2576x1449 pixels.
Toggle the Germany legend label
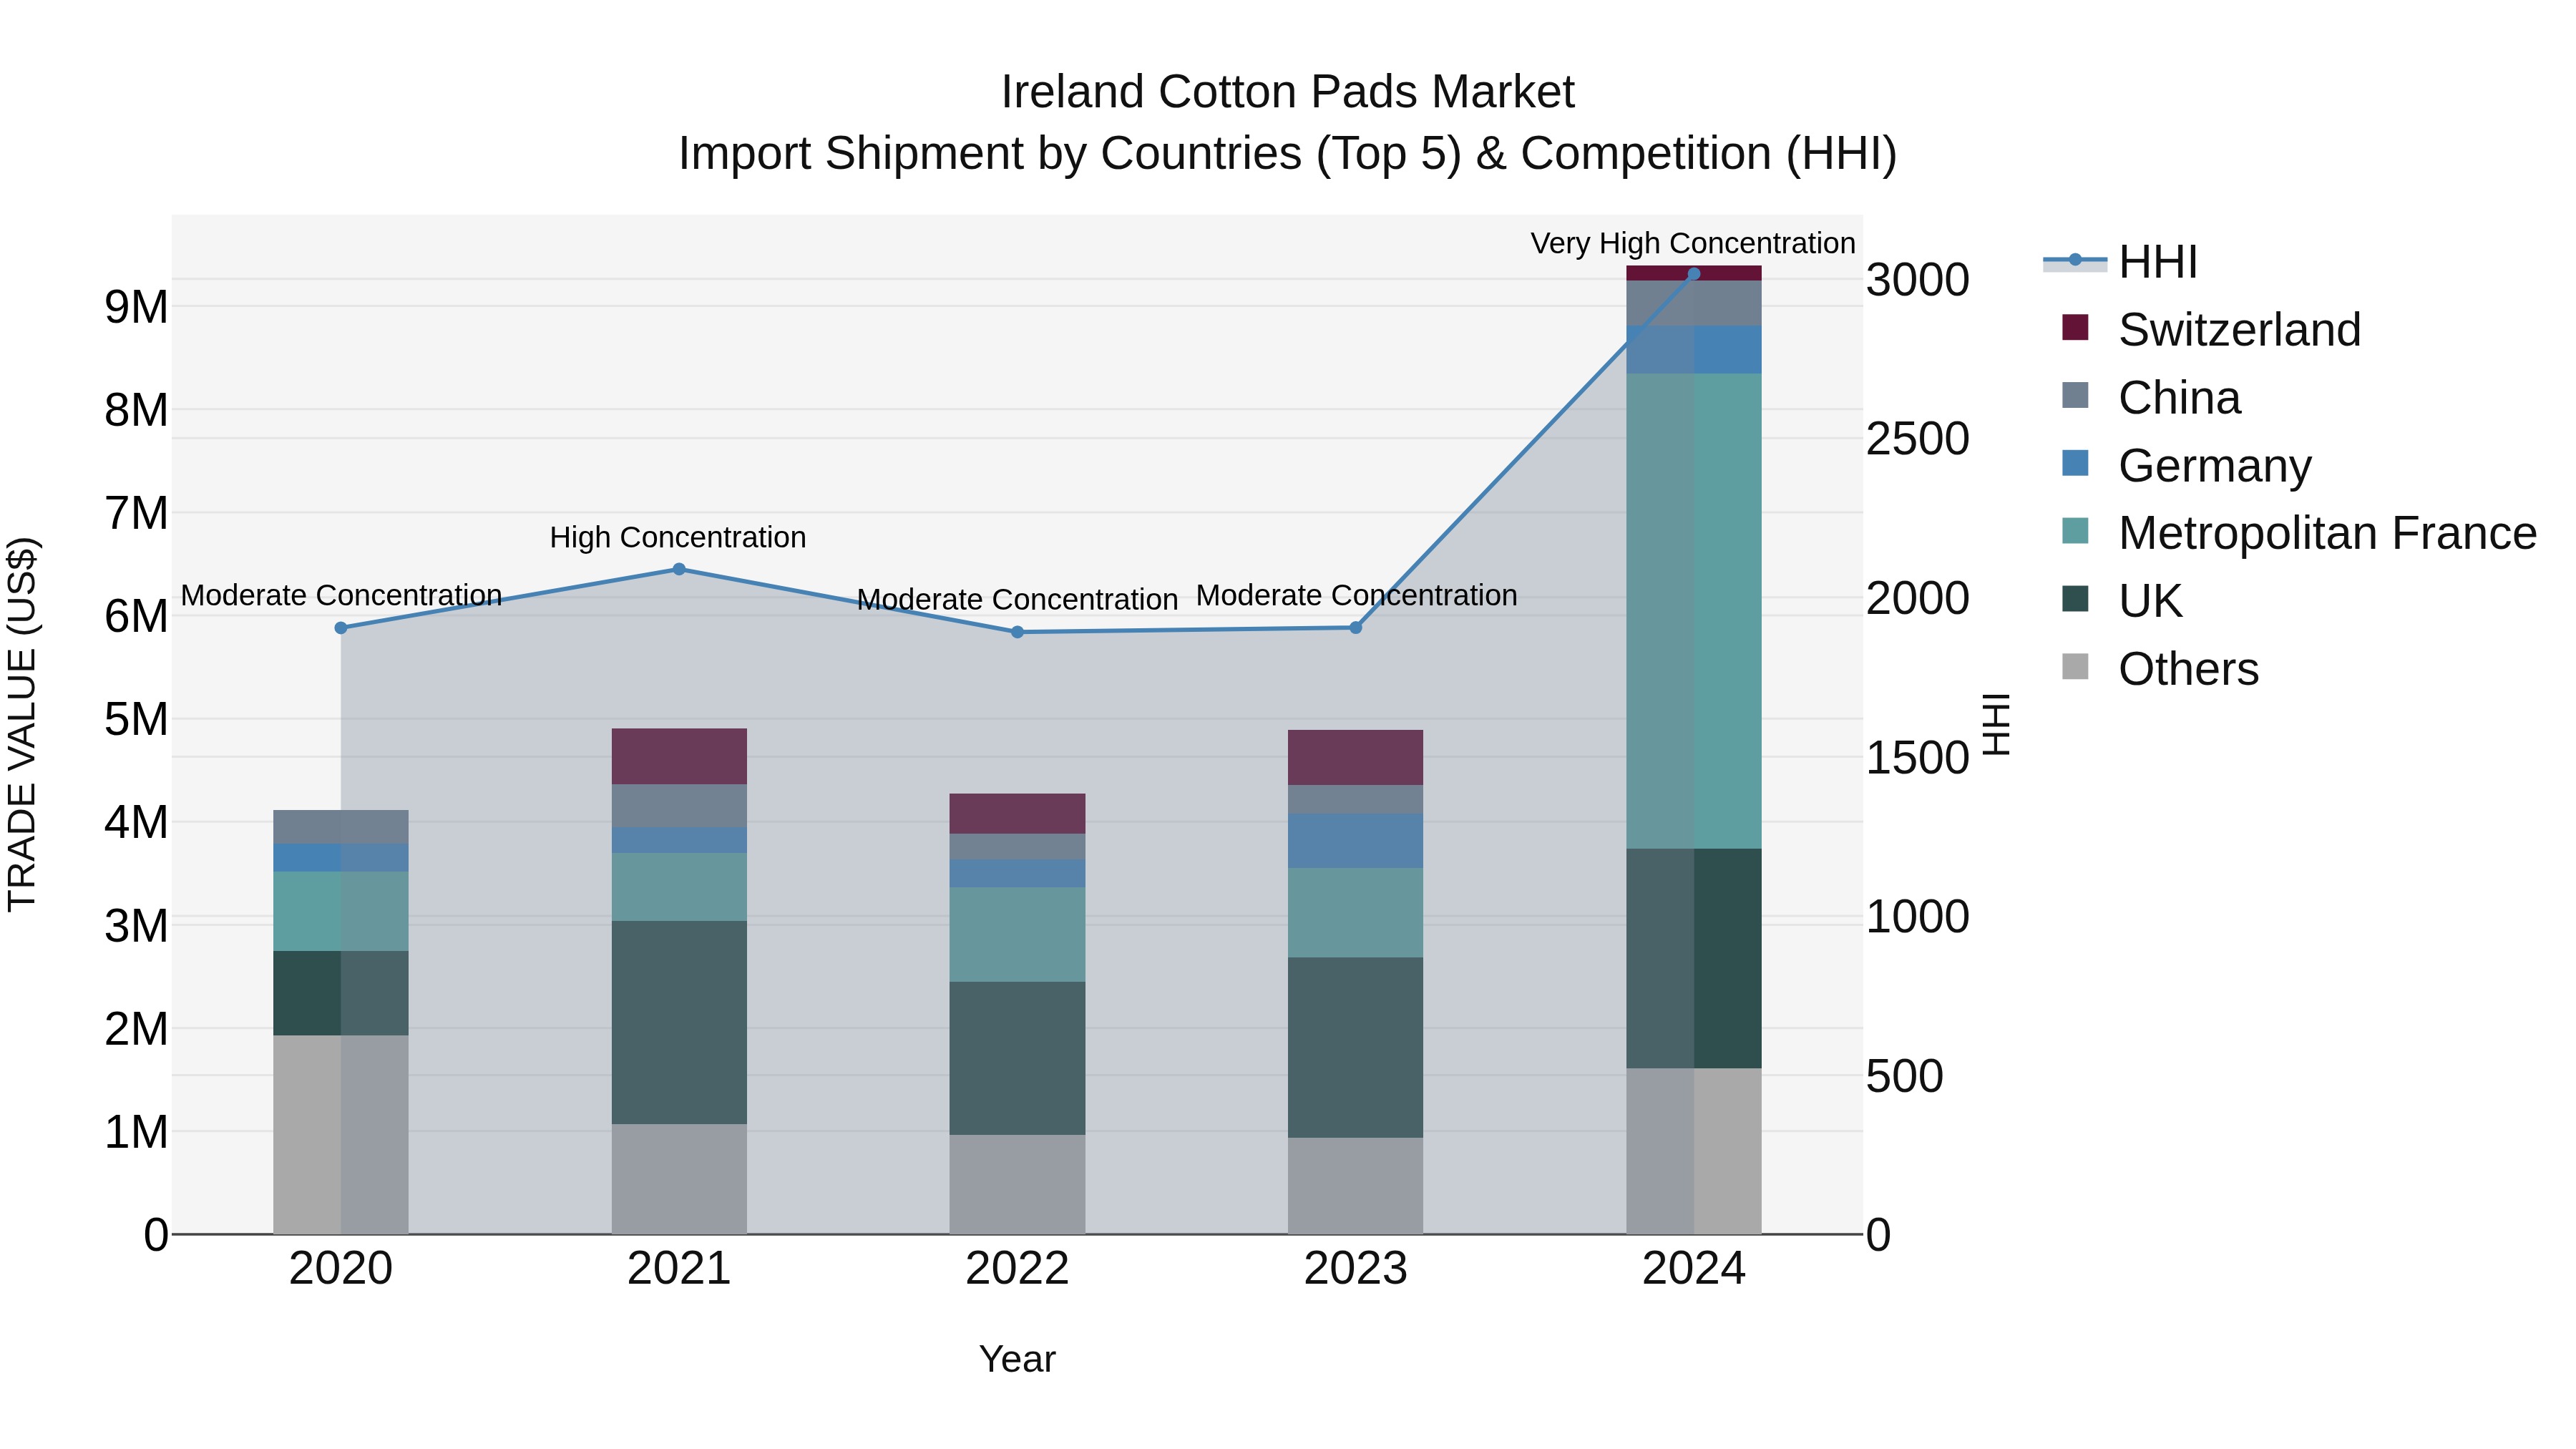(2215, 466)
